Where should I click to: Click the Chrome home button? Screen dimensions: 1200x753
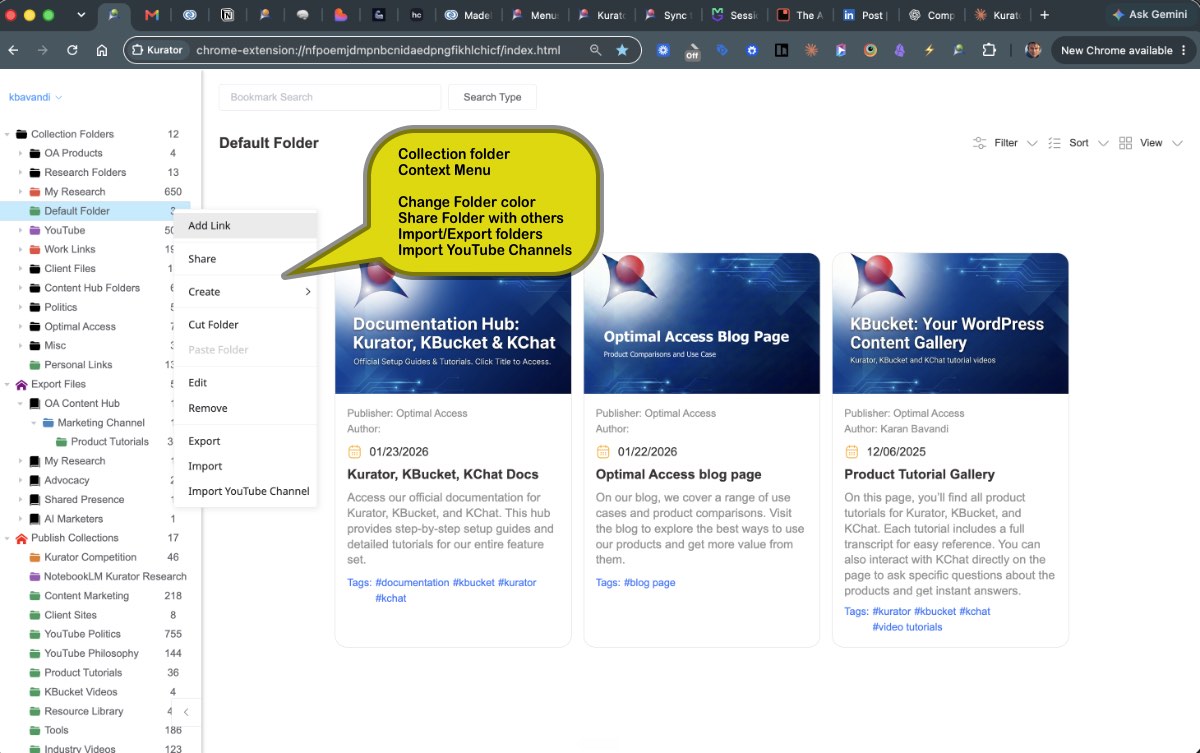[102, 50]
